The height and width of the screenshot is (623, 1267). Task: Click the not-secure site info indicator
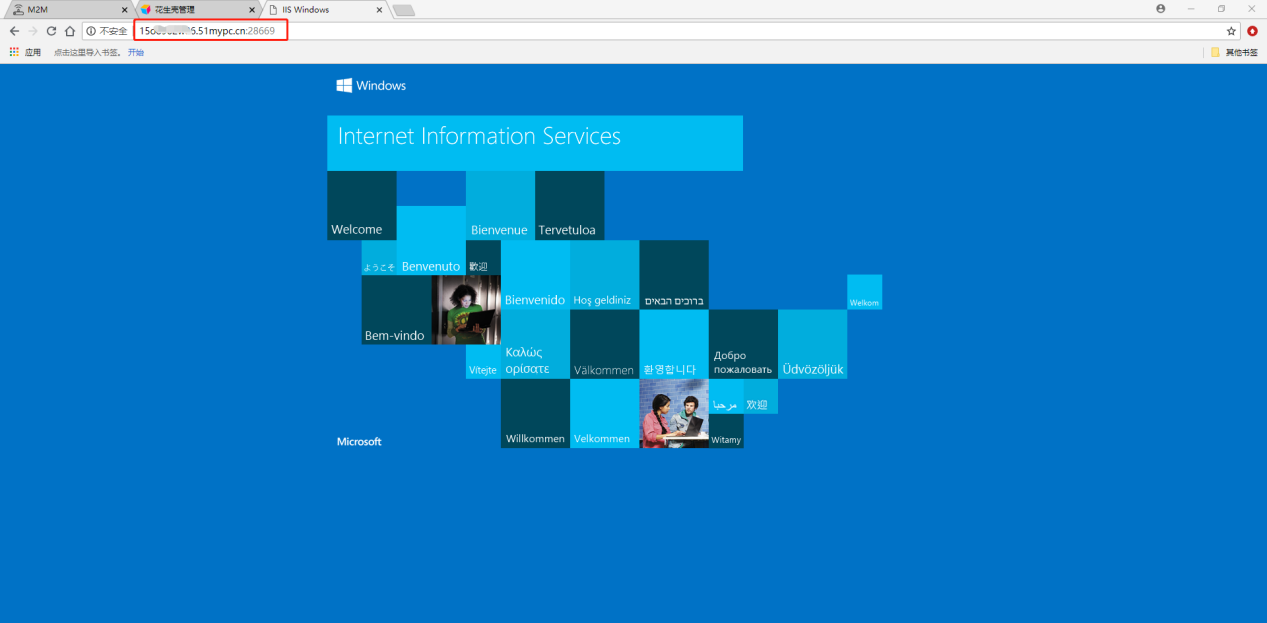[x=107, y=31]
